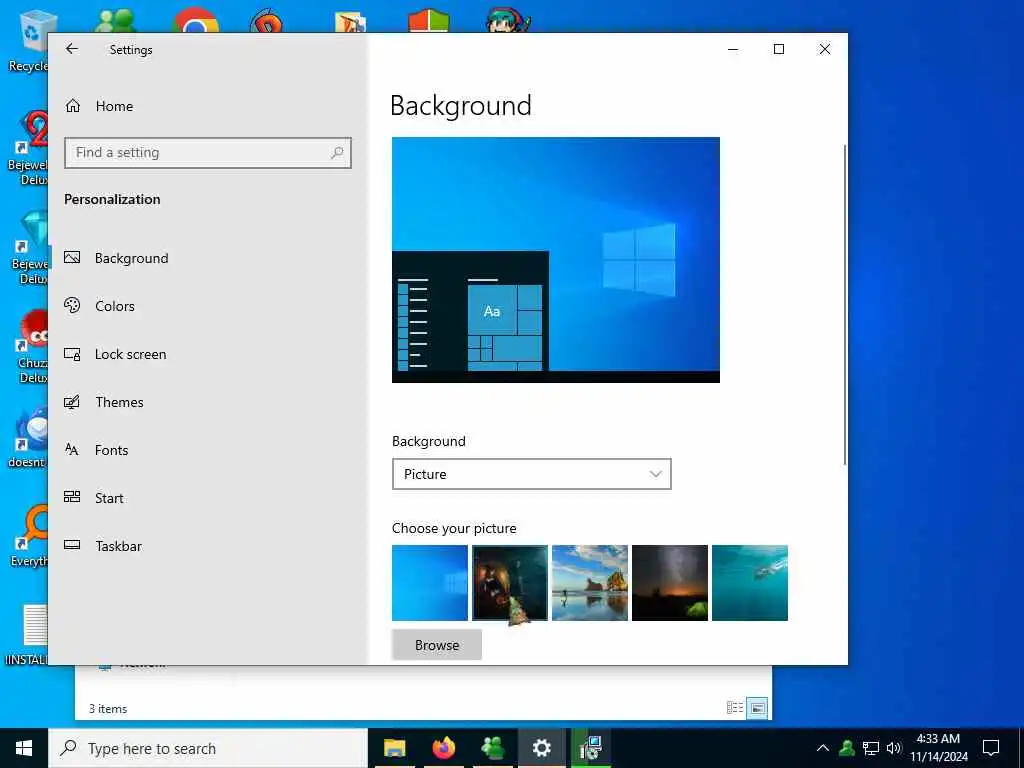Click the Find a setting search box

[208, 153]
